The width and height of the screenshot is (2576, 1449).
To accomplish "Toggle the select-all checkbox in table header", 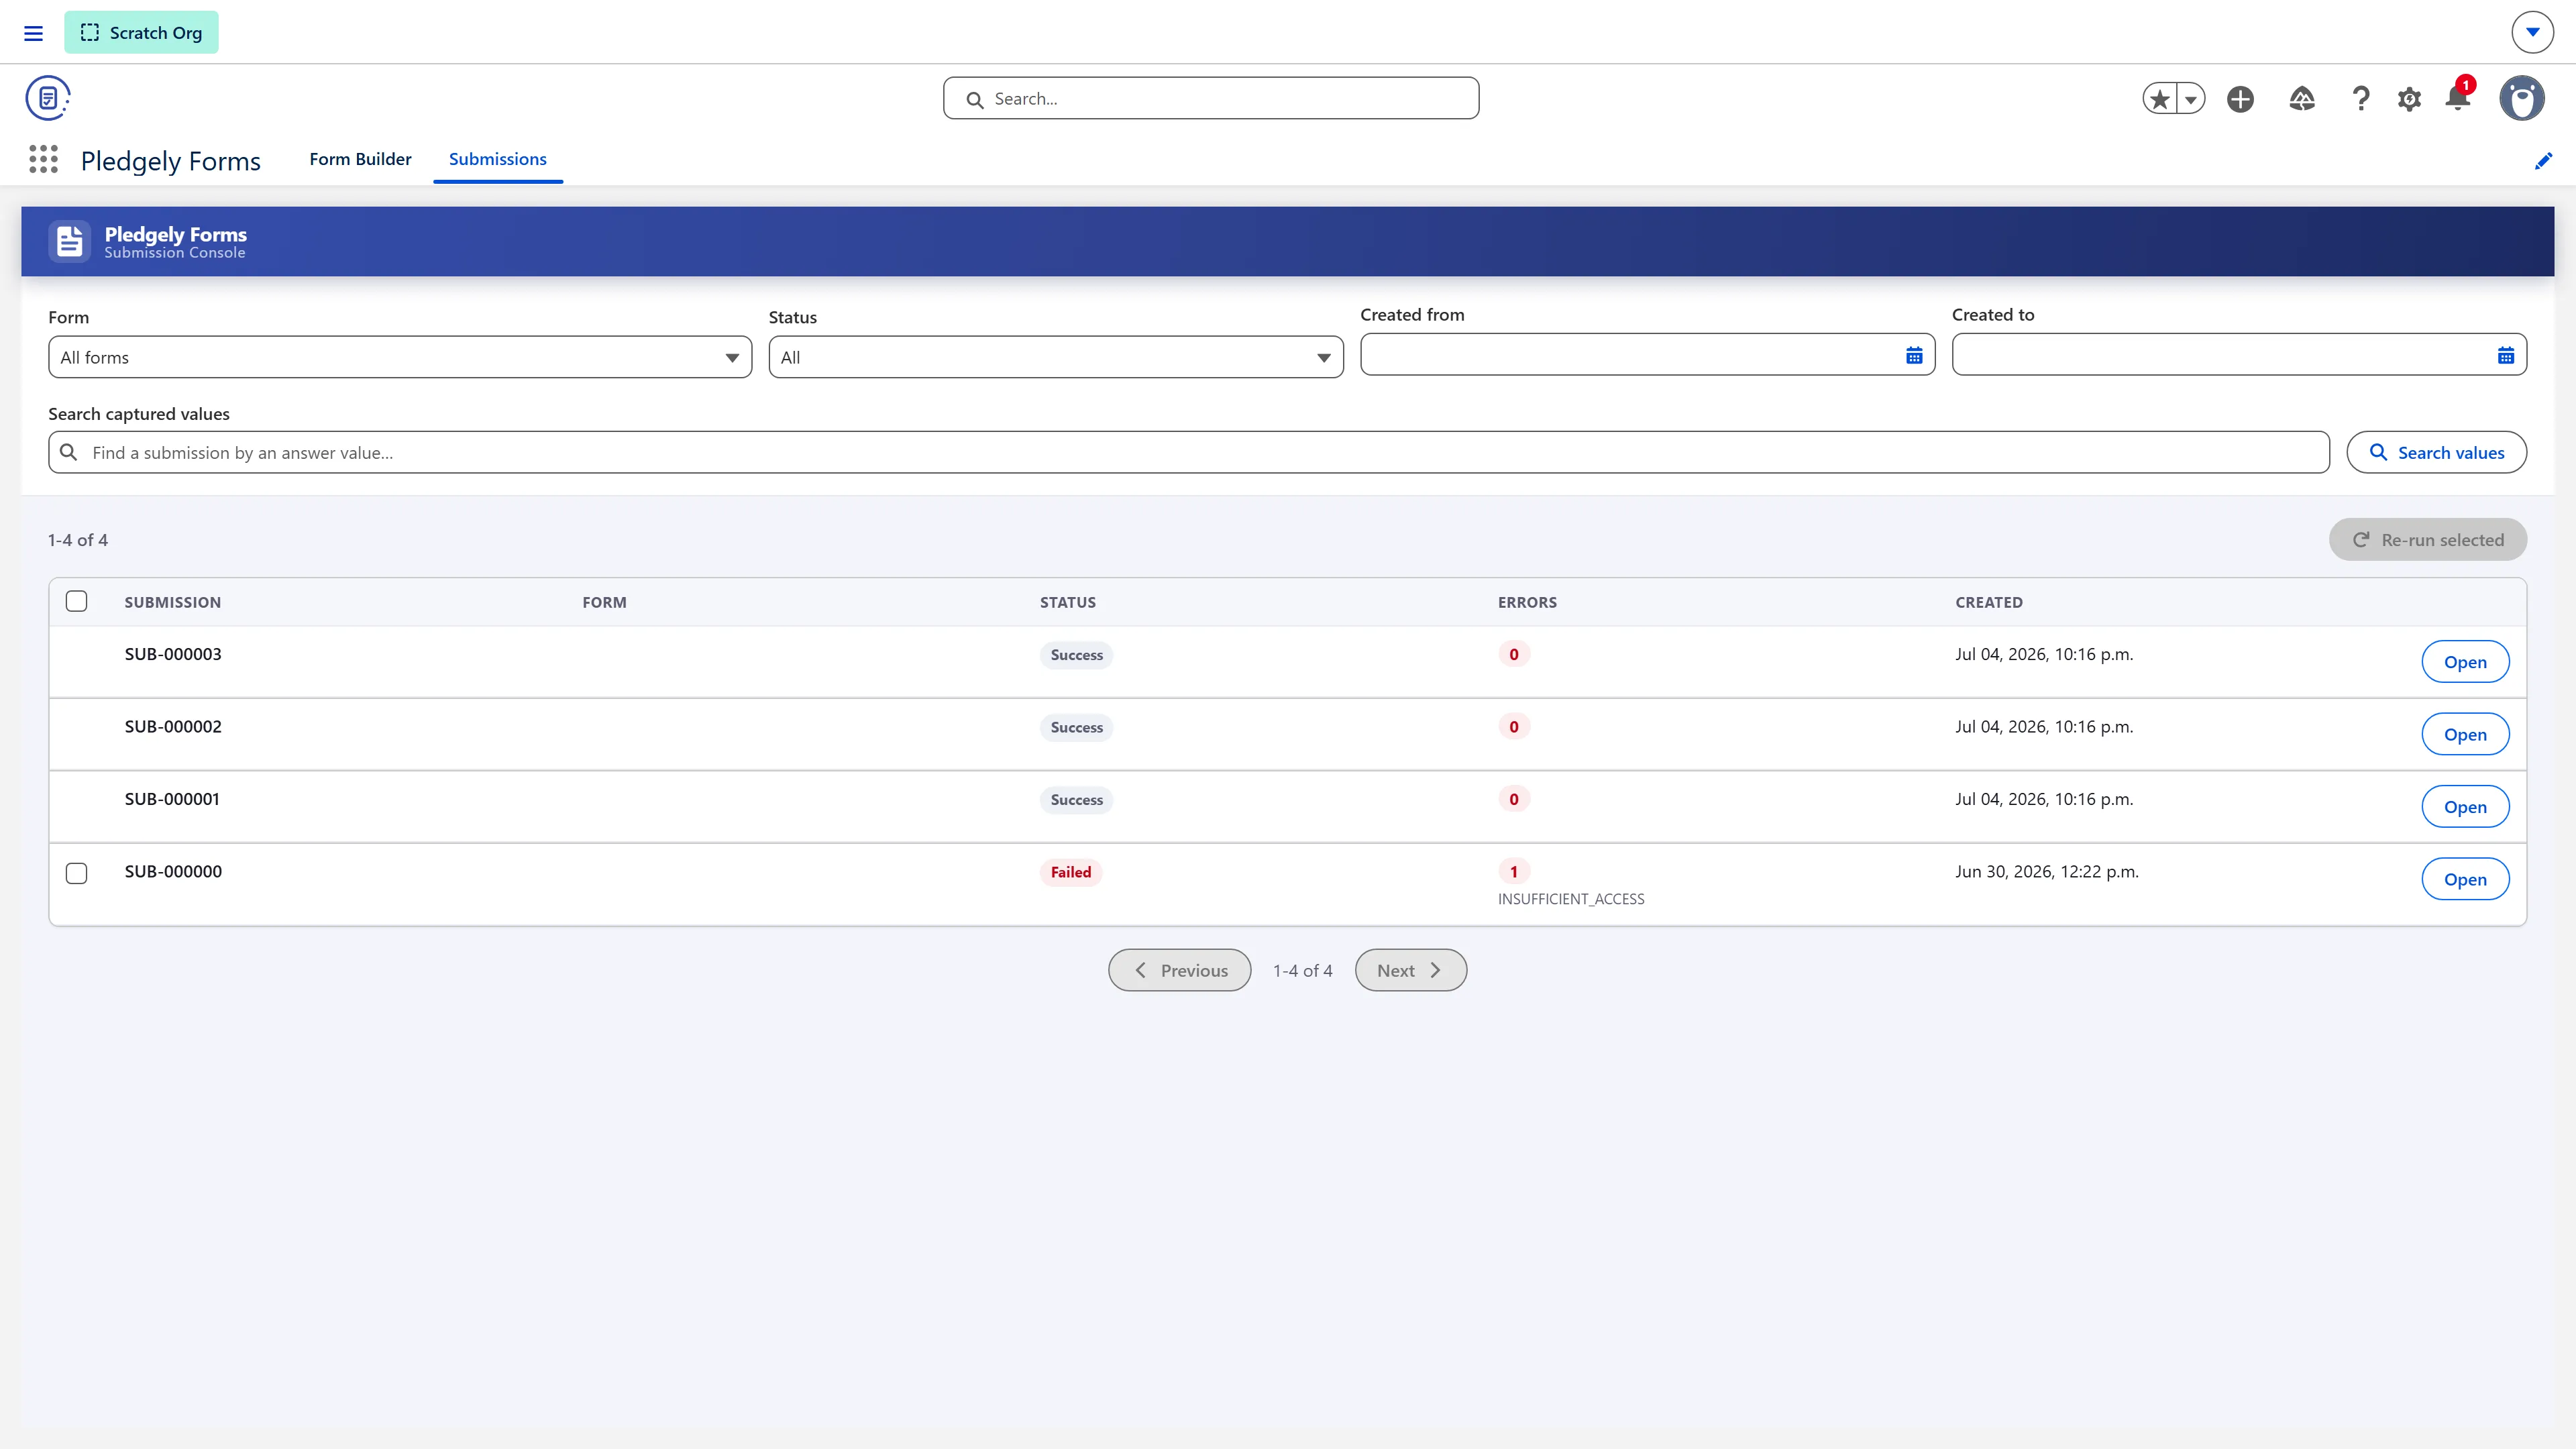I will [x=76, y=601].
